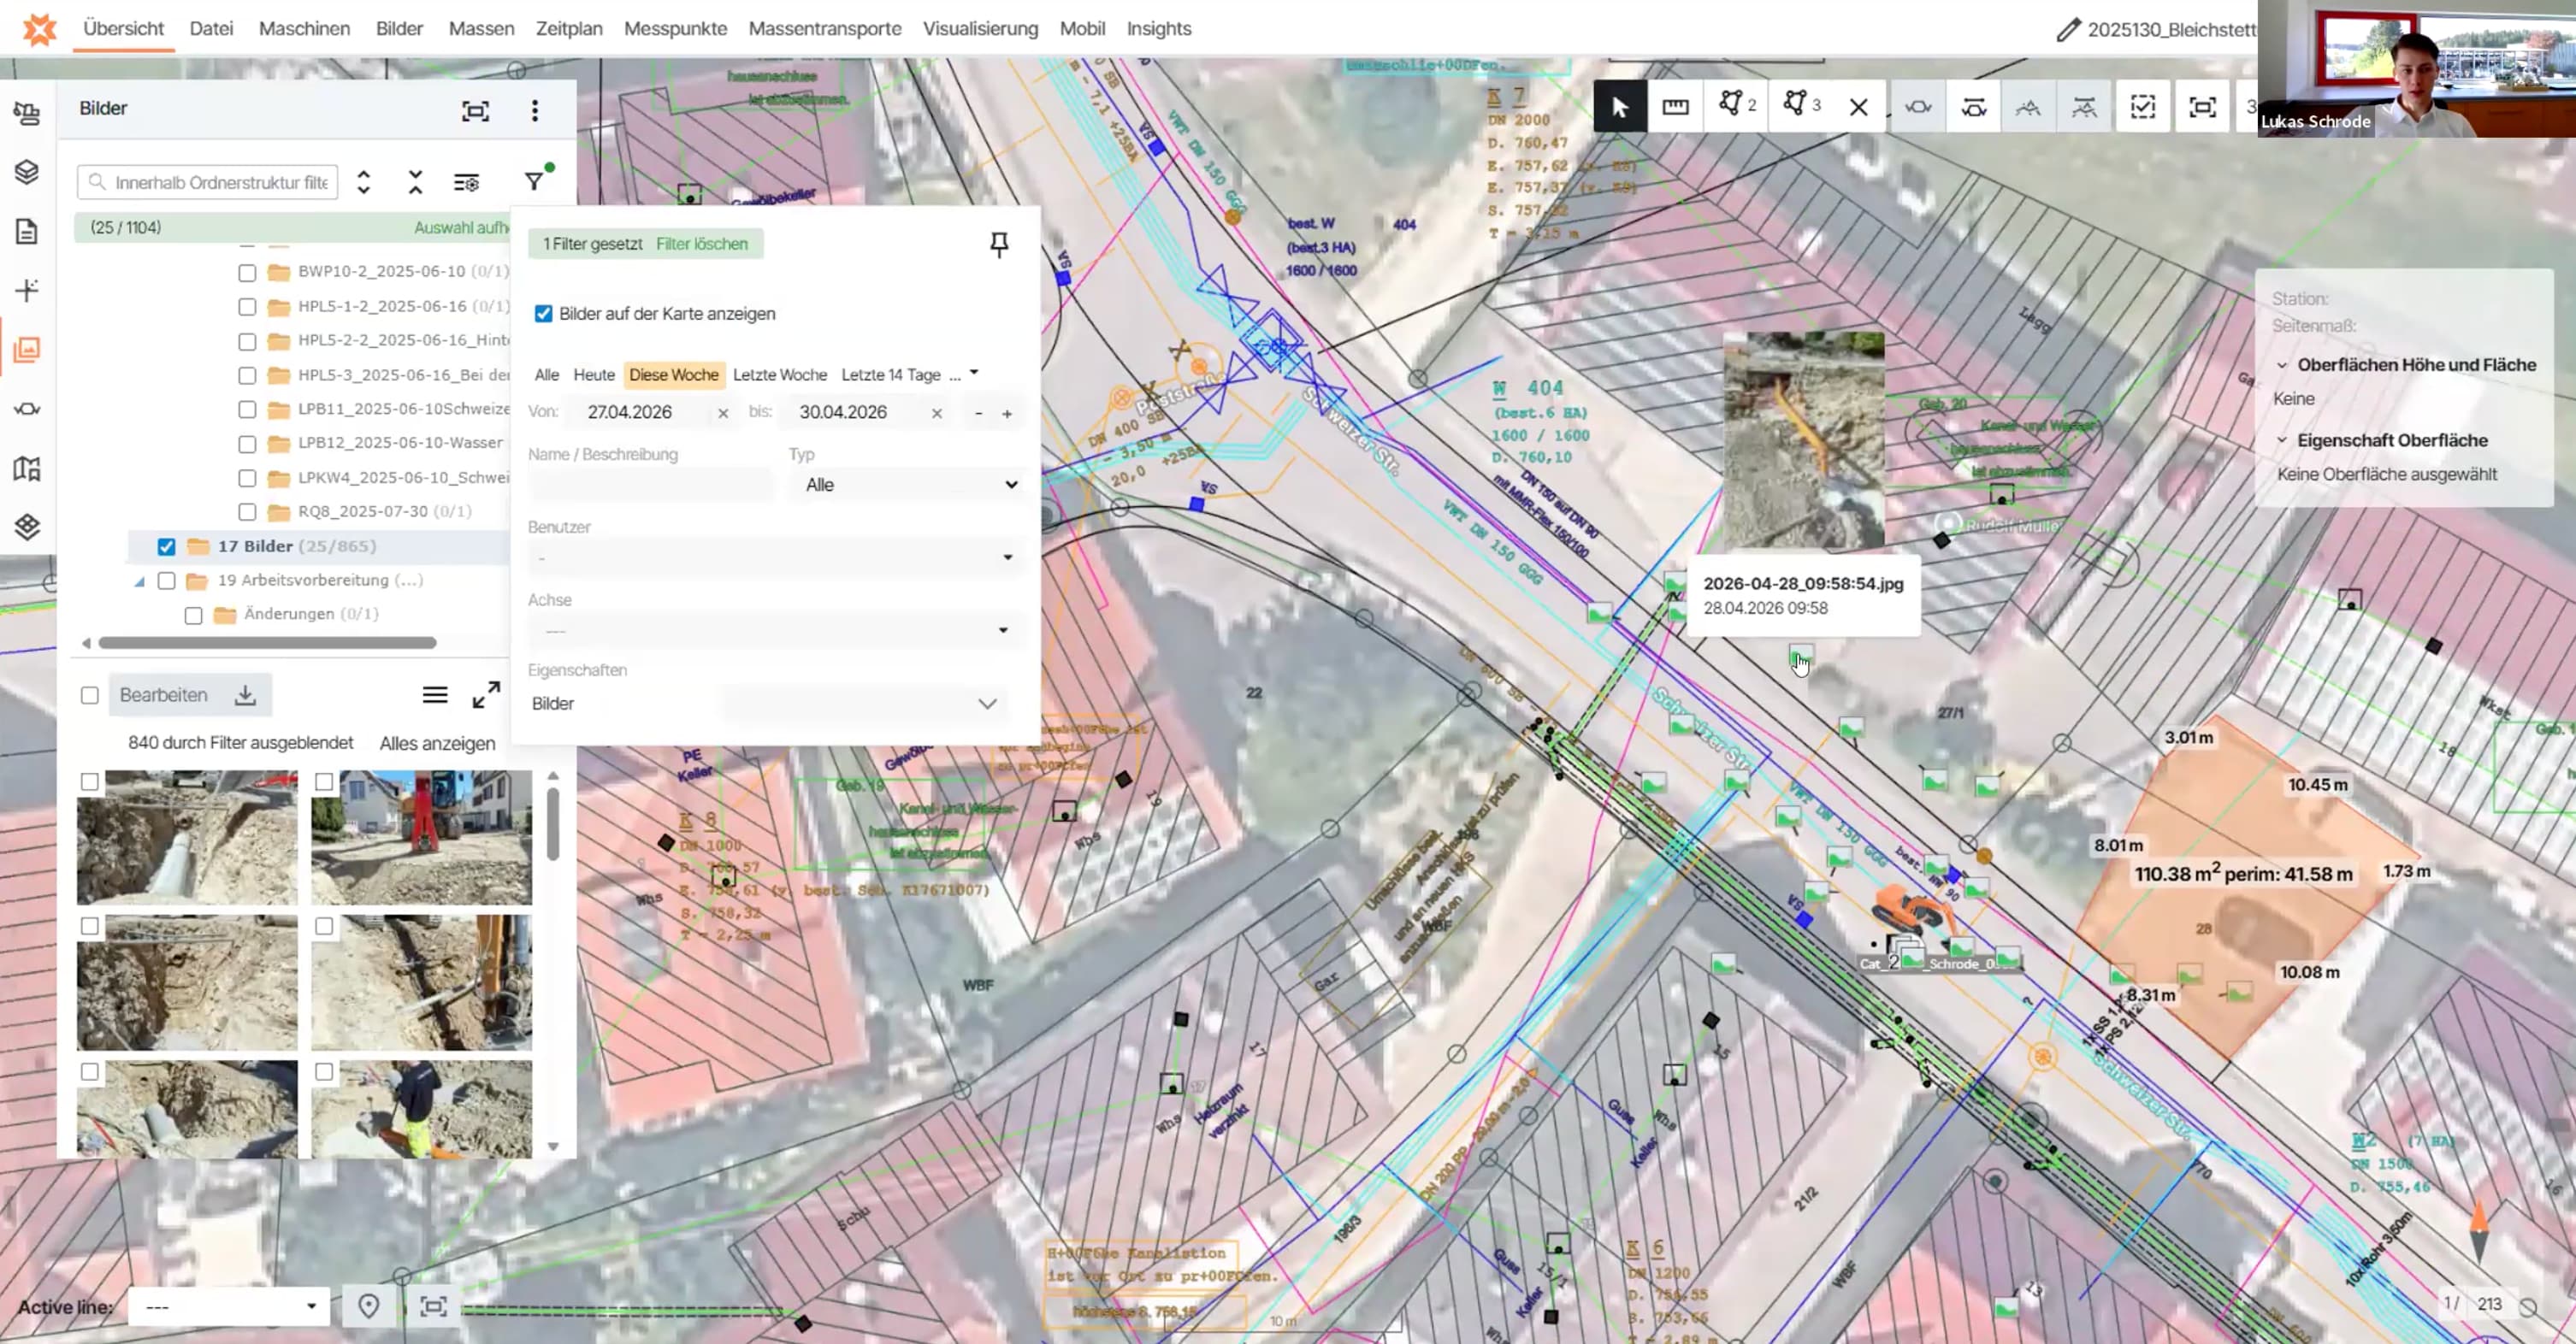Image resolution: width=2576 pixels, height=1344 pixels.
Task: Select the 'Letzte Woche' date preset
Action: (780, 375)
